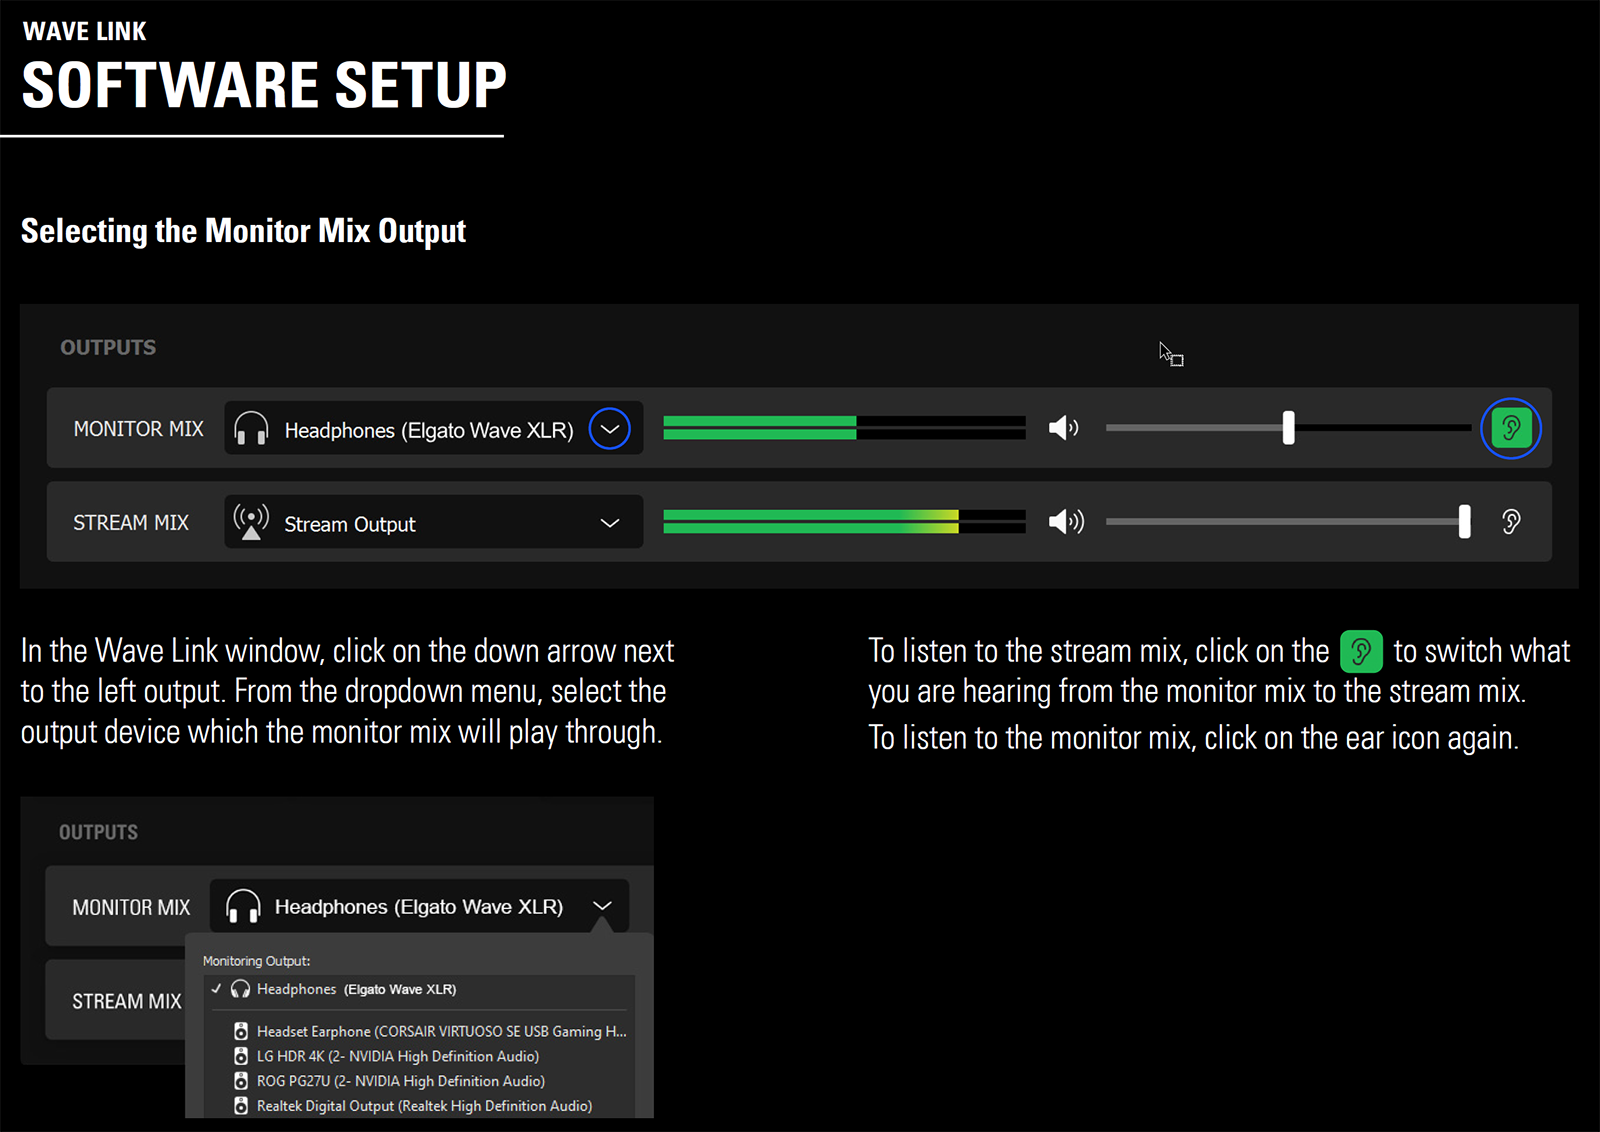This screenshot has width=1600, height=1132.
Task: Mute the Stream Mix speaker icon
Action: pyautogui.click(x=1066, y=521)
